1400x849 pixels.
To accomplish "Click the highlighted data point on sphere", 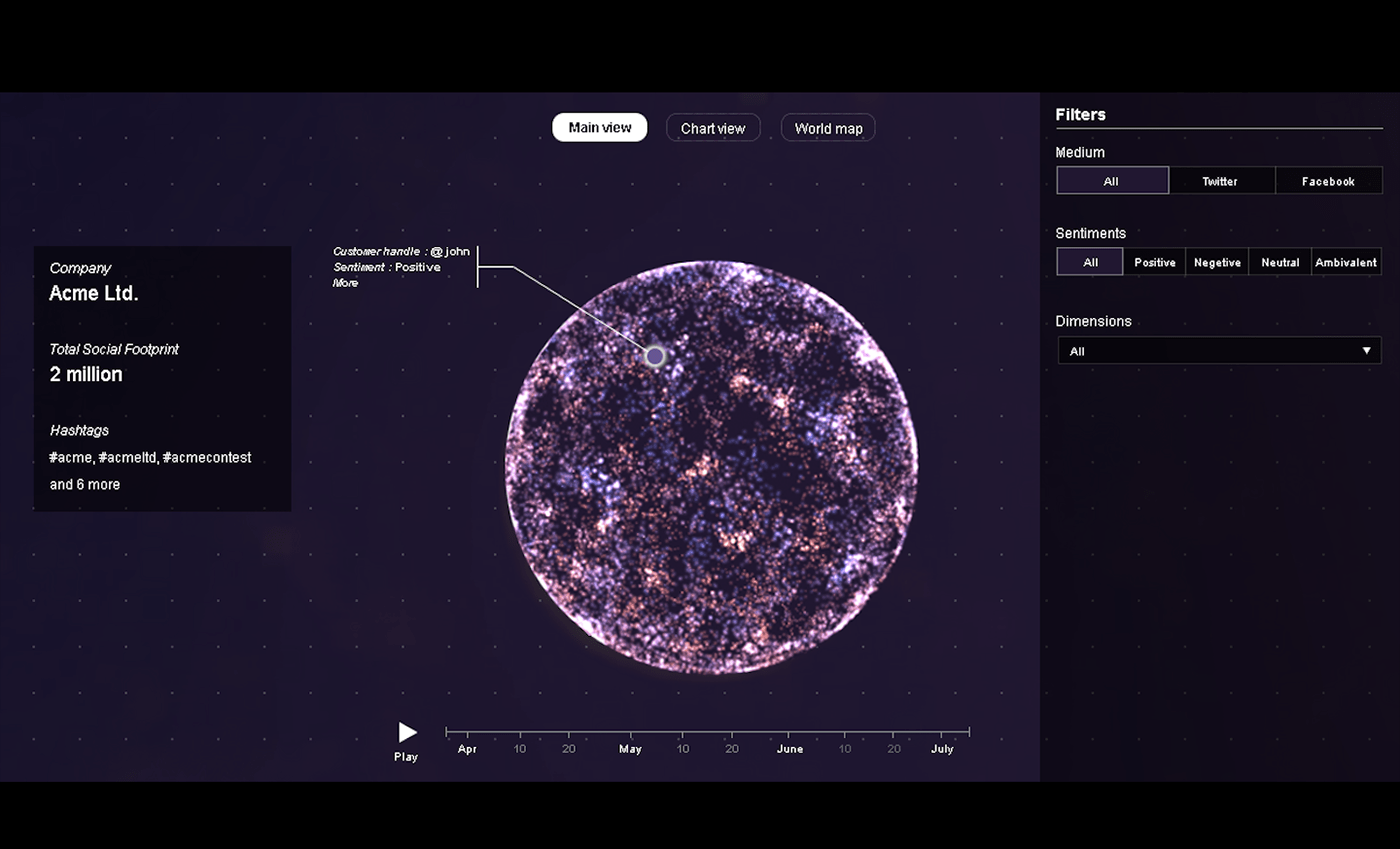I will click(x=655, y=356).
